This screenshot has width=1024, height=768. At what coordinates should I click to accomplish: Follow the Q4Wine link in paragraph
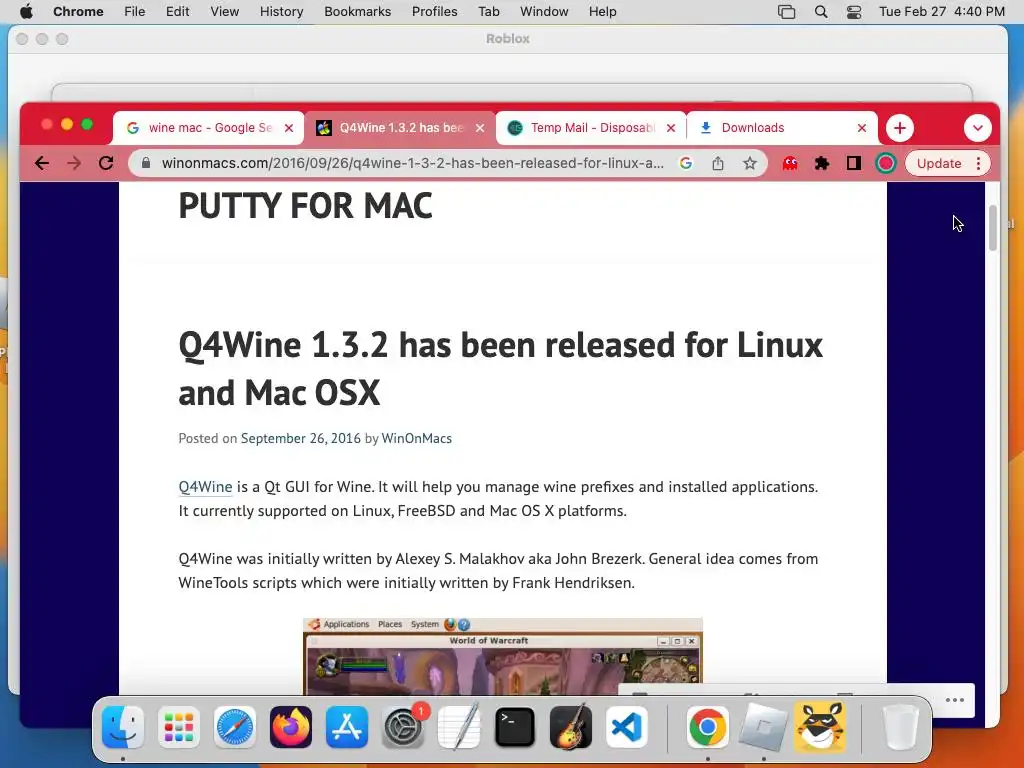tap(205, 487)
